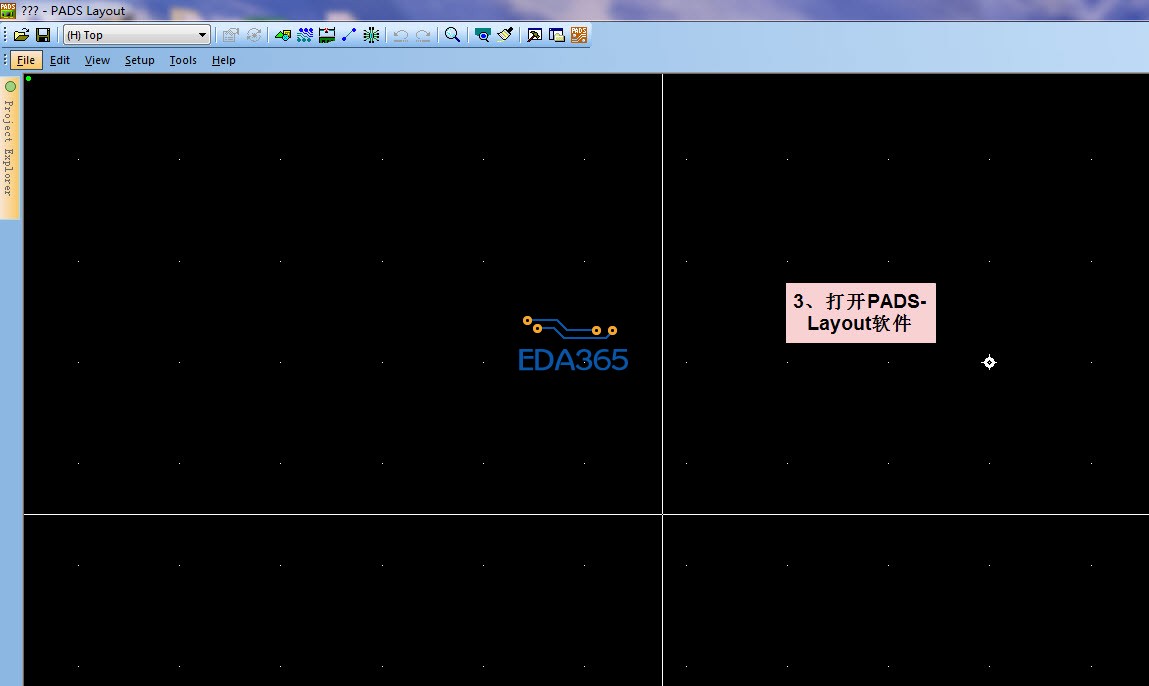The height and width of the screenshot is (686, 1149).
Task: Open the Drafting toolbar icon
Action: pos(283,34)
